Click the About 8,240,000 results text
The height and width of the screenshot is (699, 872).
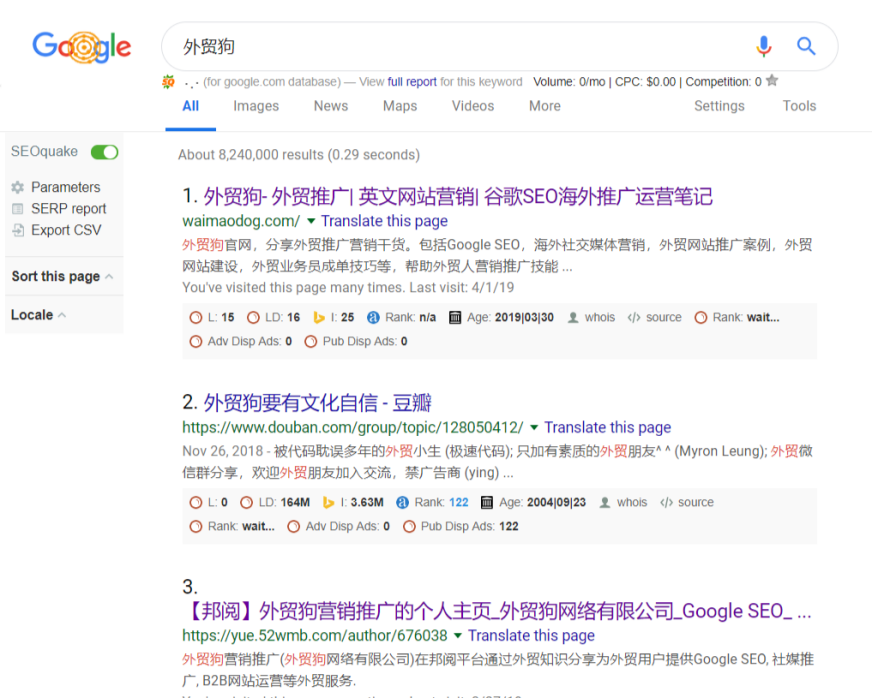point(299,155)
